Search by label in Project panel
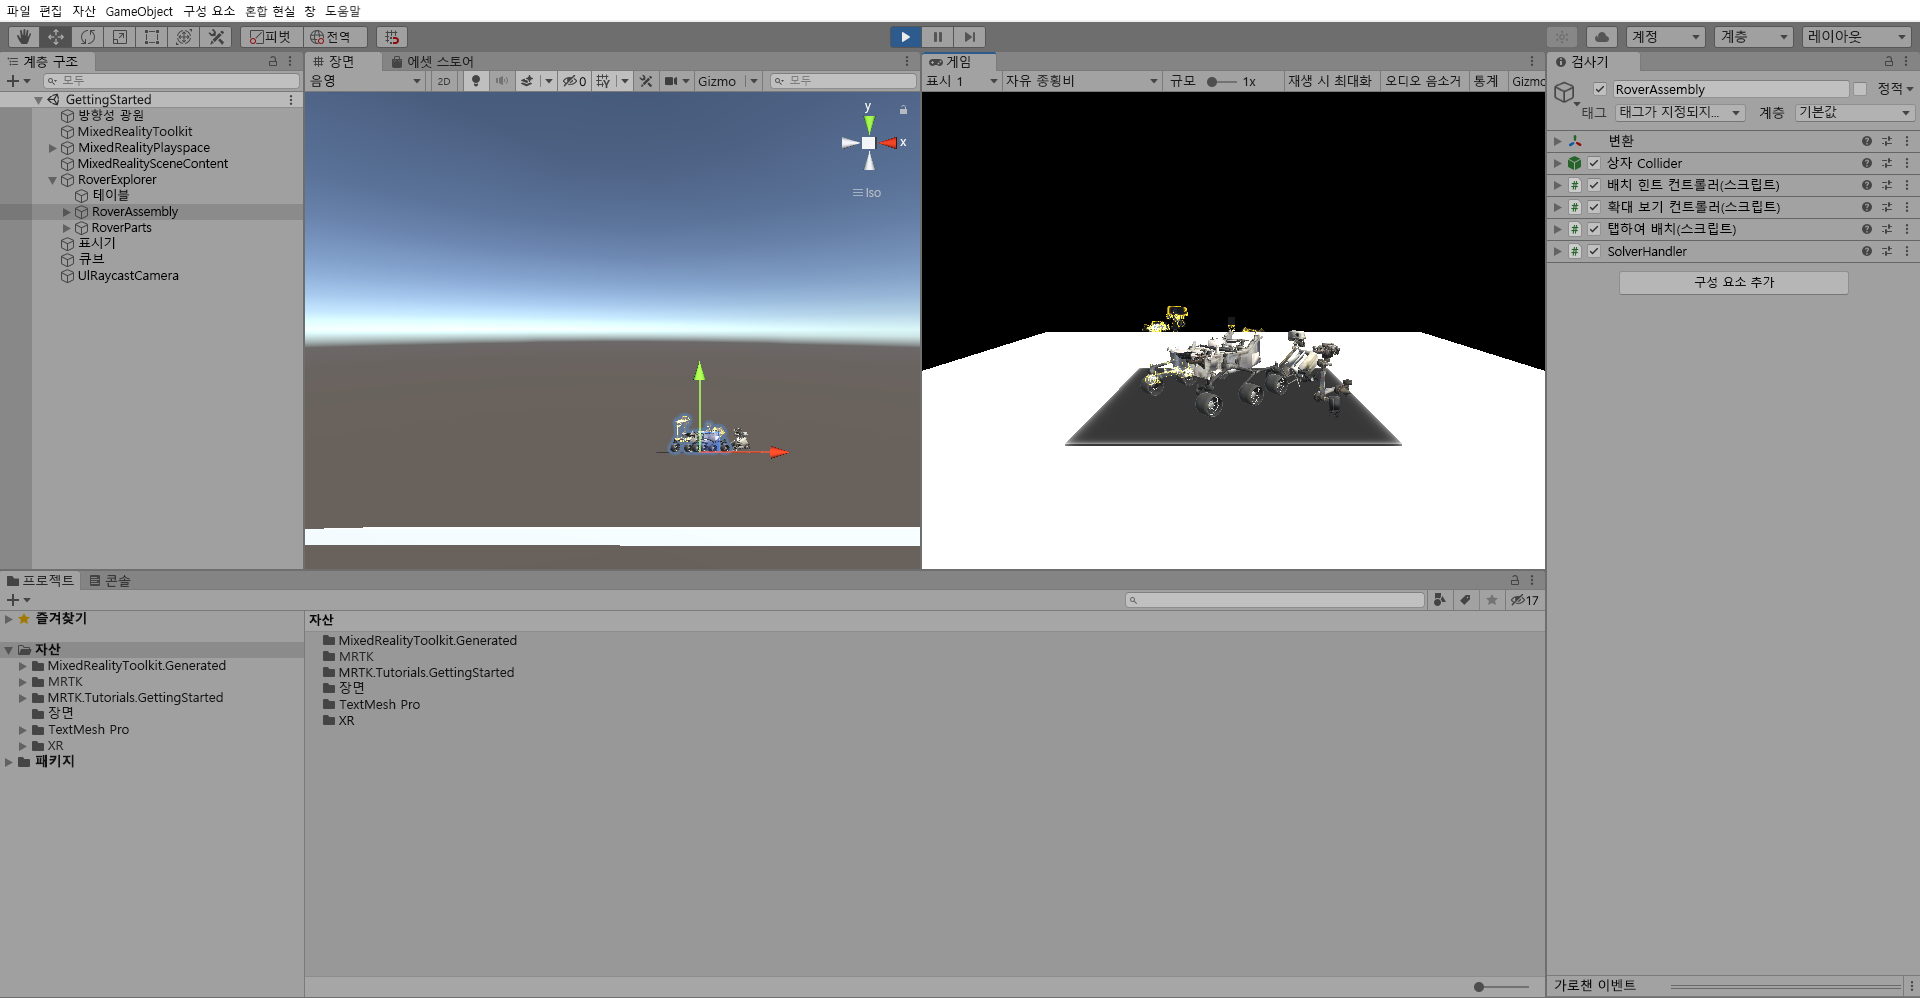 pos(1465,600)
